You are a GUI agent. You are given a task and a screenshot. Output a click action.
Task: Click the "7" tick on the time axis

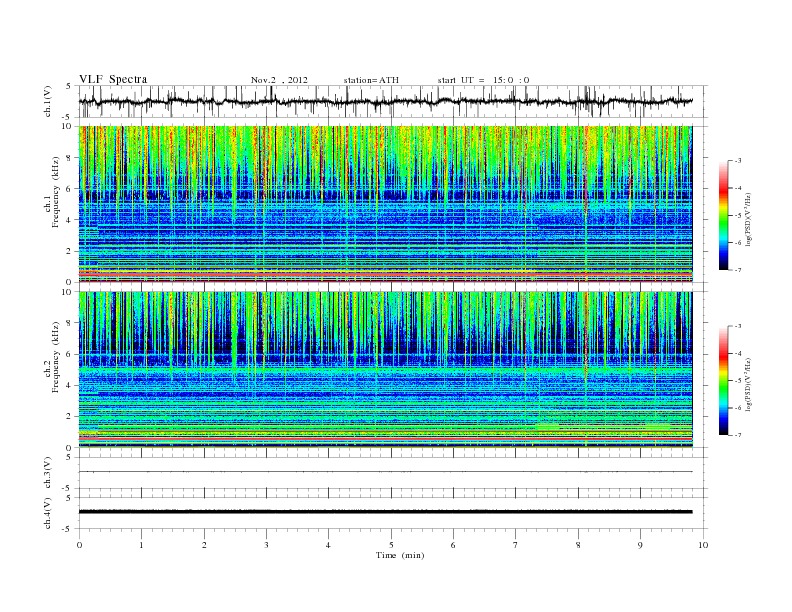point(516,545)
